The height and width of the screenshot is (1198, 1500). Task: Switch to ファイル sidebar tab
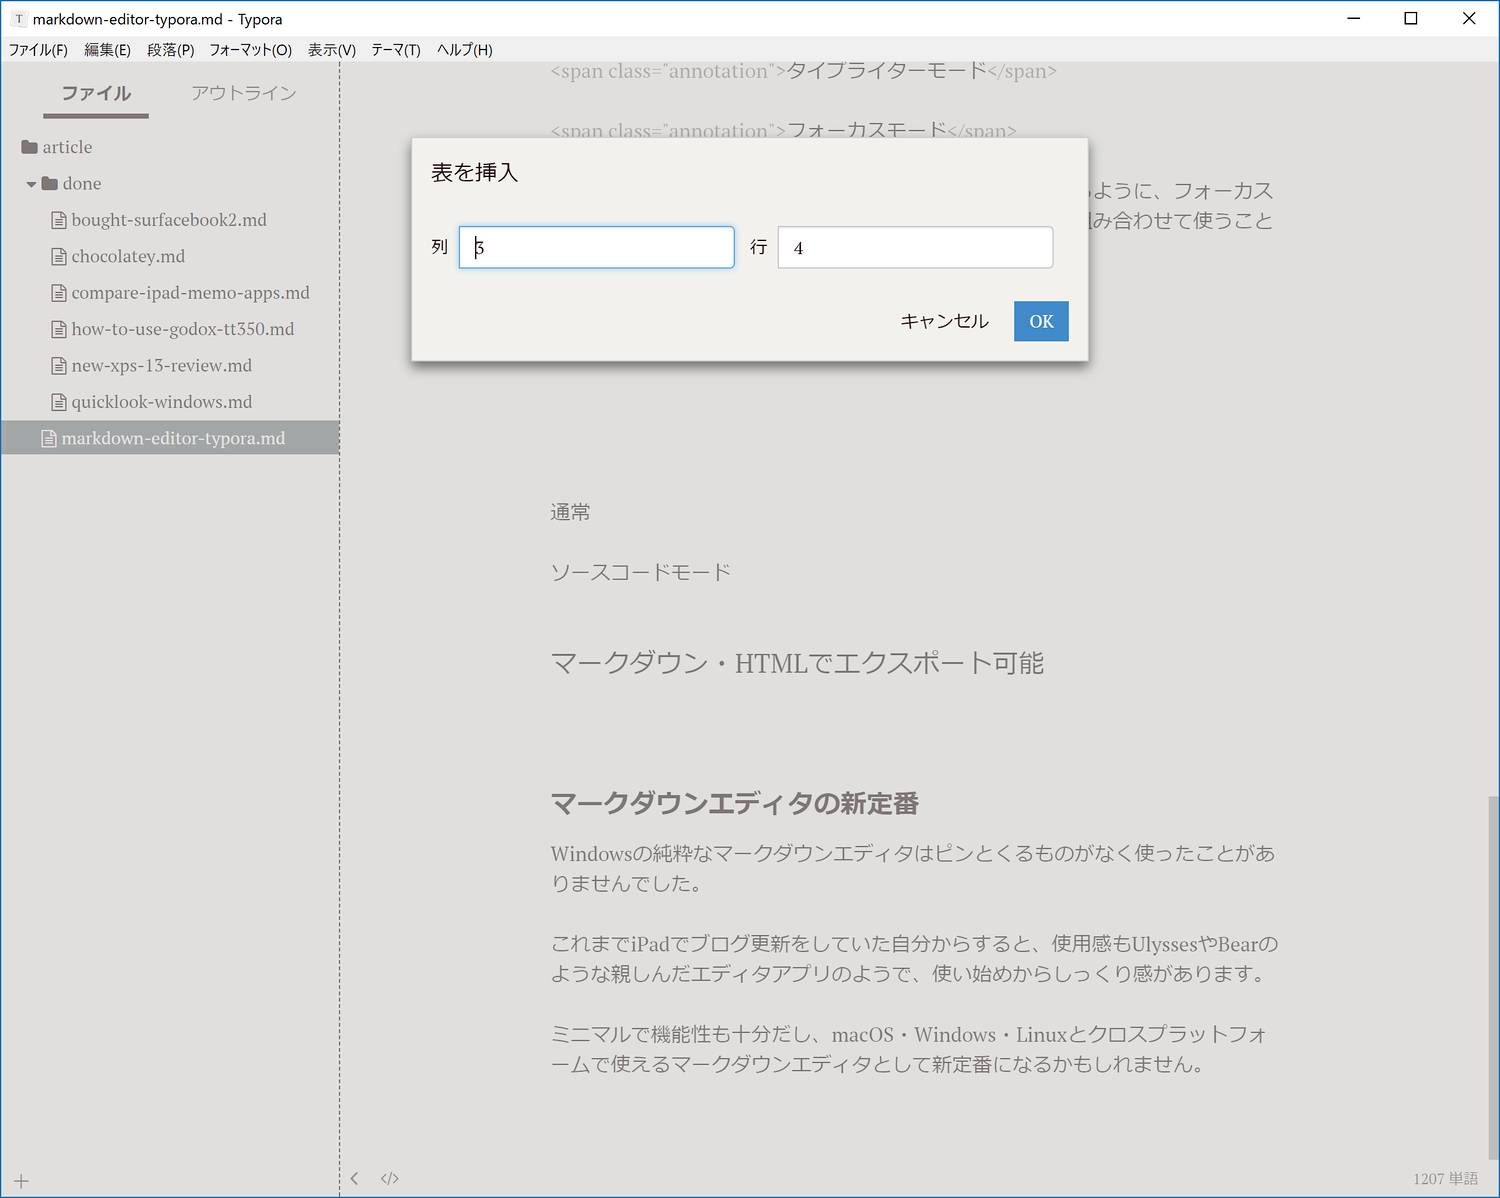(96, 93)
